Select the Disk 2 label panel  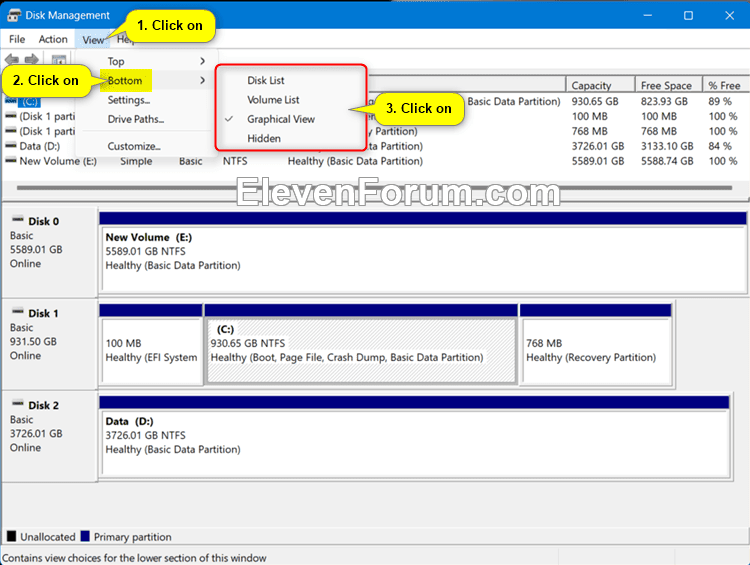tap(50, 436)
